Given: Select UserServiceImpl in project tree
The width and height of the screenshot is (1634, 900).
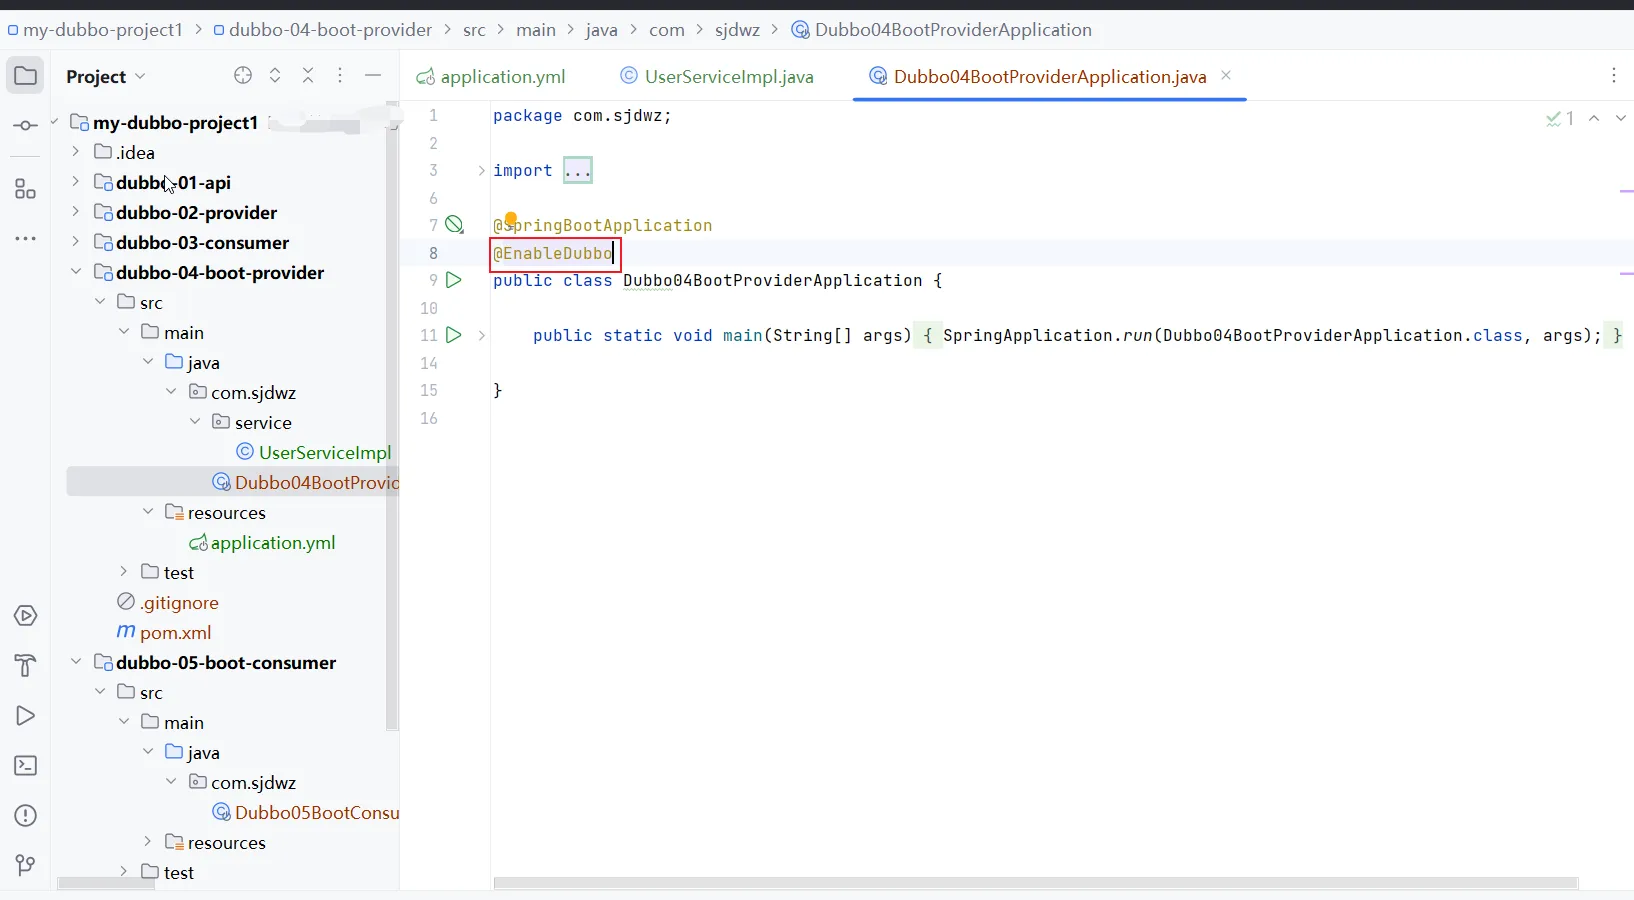Looking at the screenshot, I should tap(314, 452).
